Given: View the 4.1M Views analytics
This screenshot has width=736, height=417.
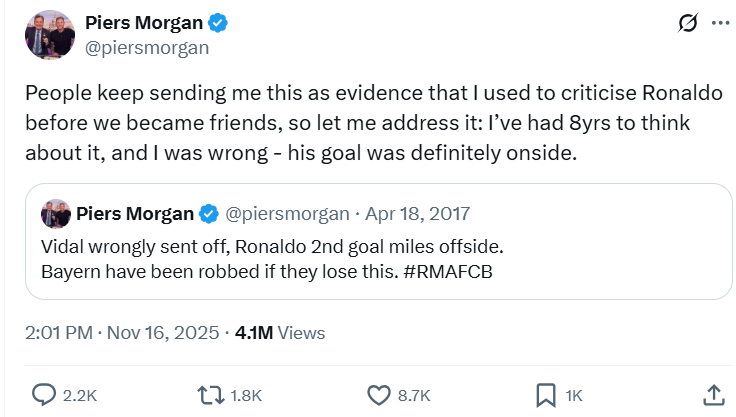Looking at the screenshot, I should [279, 333].
